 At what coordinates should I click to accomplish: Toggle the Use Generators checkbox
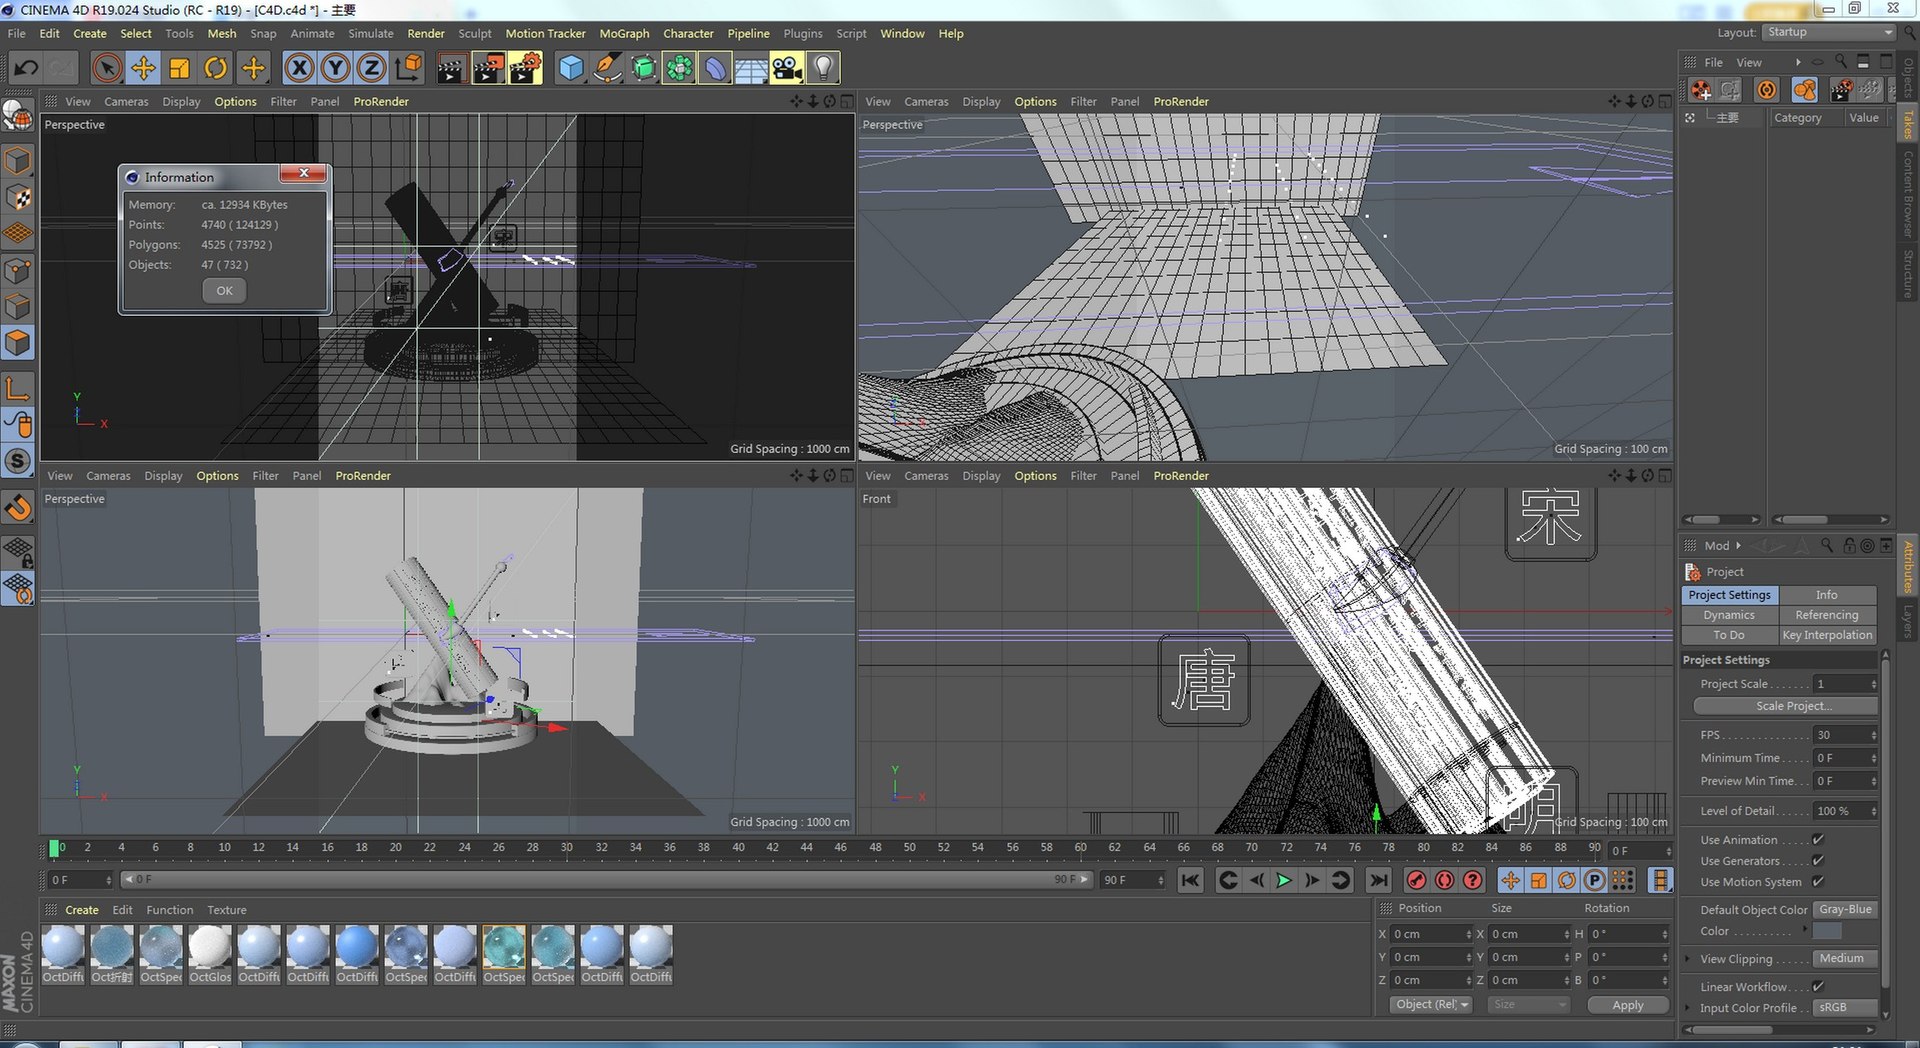(1818, 861)
